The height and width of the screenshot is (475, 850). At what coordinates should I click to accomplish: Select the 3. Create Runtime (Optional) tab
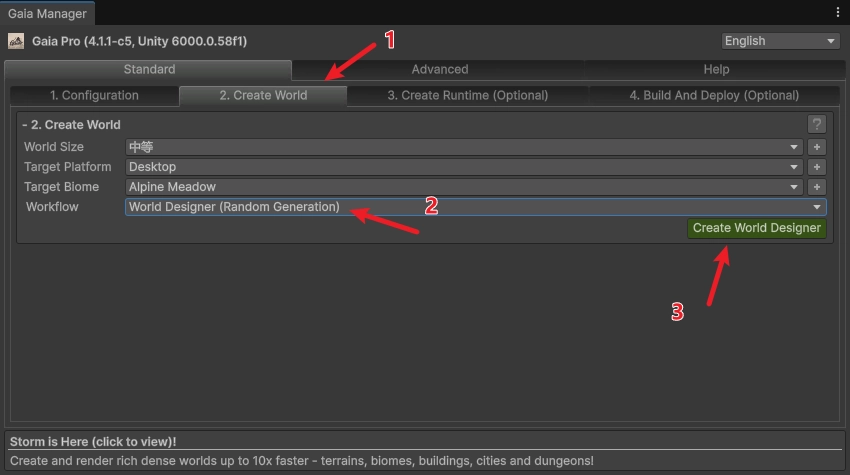[x=467, y=95]
